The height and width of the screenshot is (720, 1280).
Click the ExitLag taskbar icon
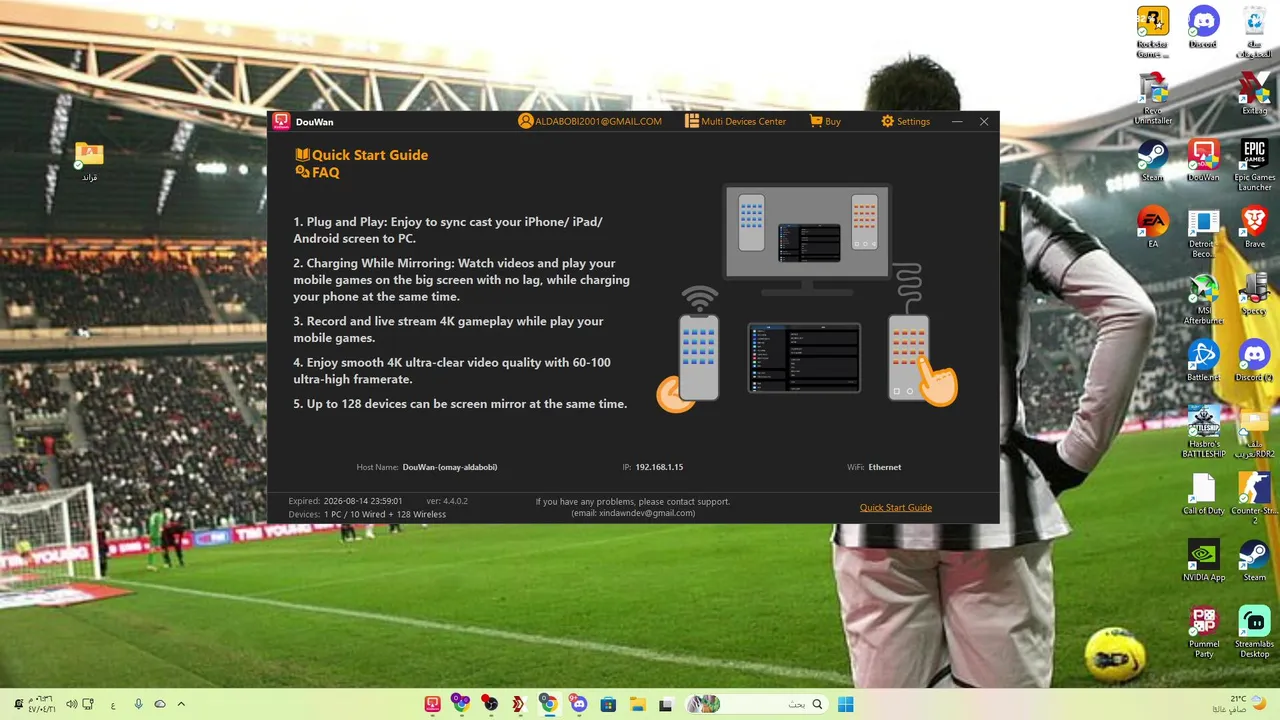coord(519,704)
